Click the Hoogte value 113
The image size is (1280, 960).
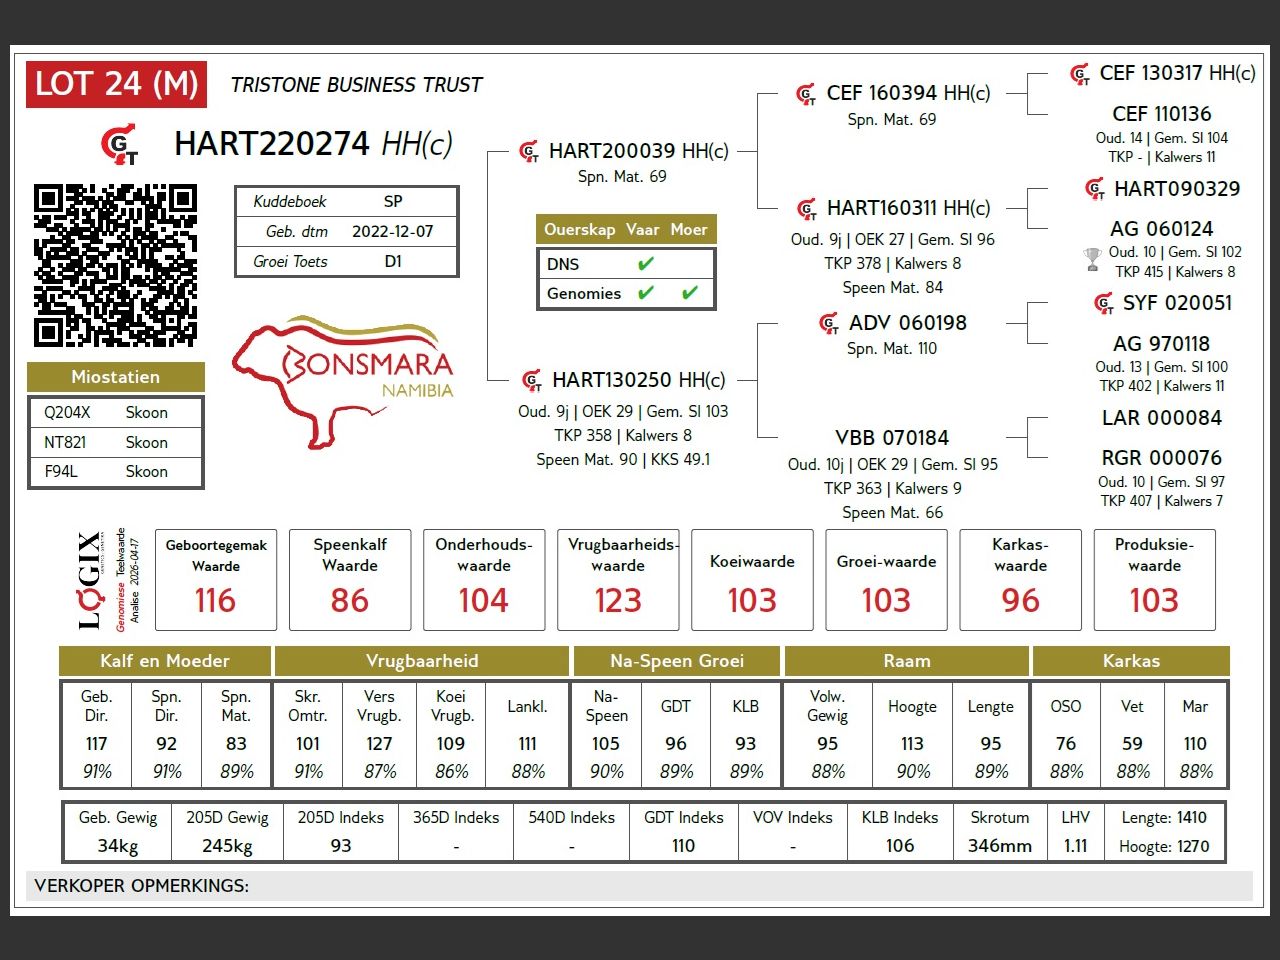[x=912, y=744]
